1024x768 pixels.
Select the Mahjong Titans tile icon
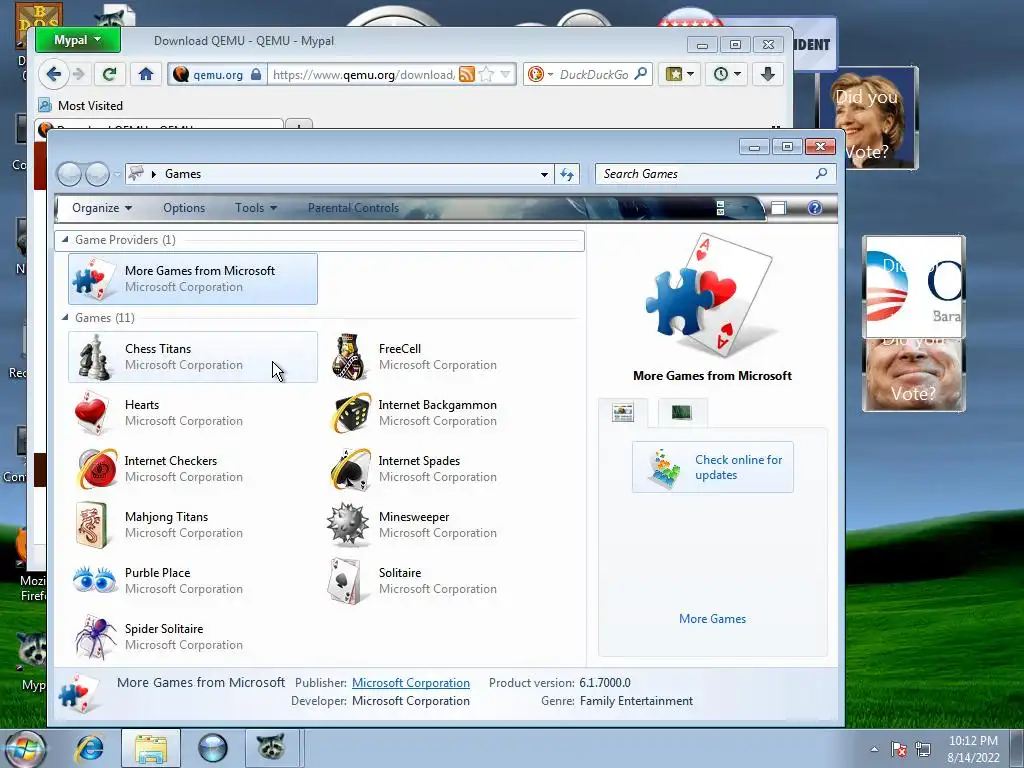click(x=91, y=524)
